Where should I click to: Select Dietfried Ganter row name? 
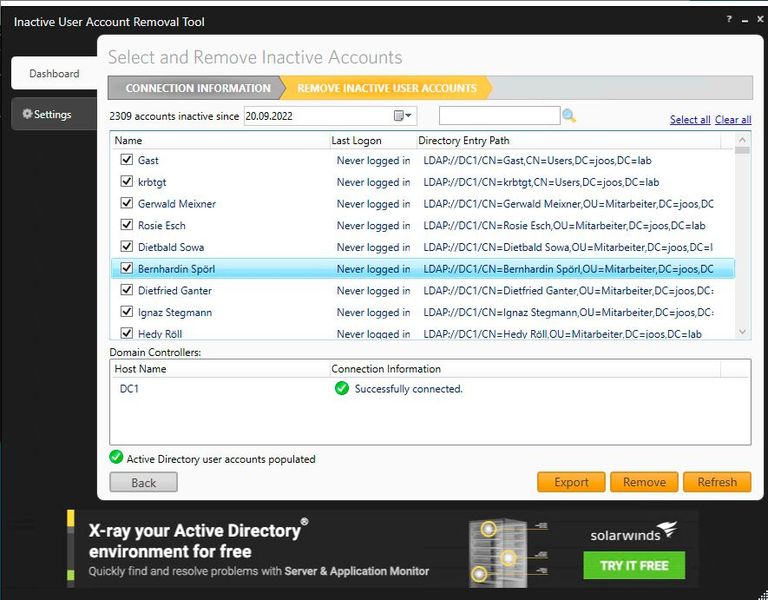point(175,290)
